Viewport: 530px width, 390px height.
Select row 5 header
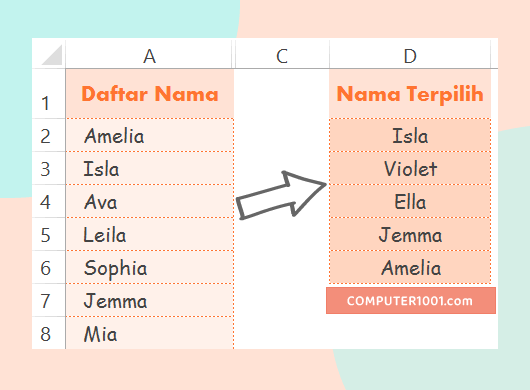pos(48,235)
